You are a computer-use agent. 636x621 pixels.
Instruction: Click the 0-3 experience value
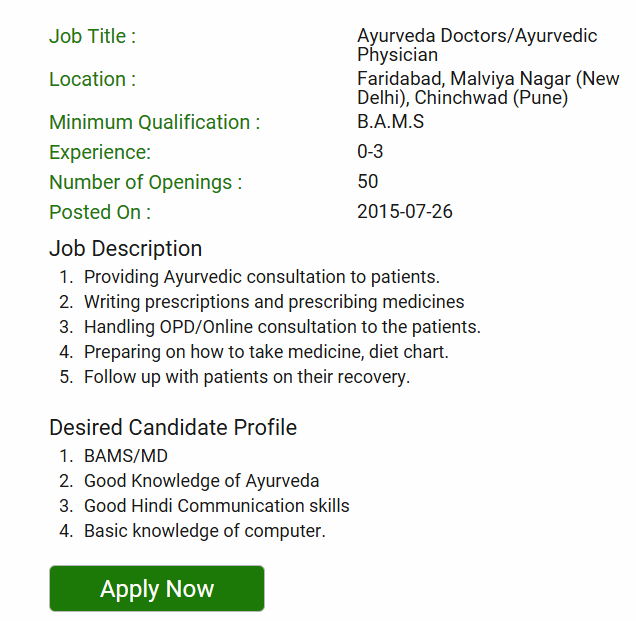pyautogui.click(x=370, y=152)
